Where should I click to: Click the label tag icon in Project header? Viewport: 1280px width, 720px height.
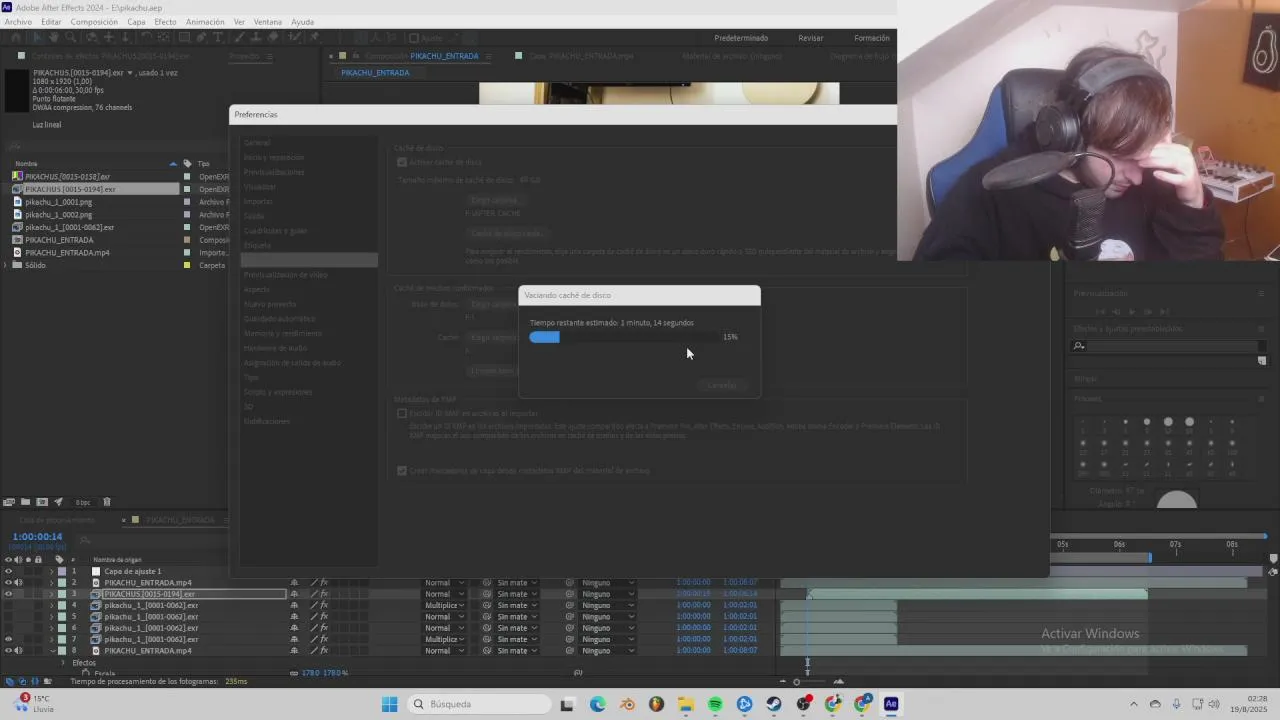(x=187, y=163)
